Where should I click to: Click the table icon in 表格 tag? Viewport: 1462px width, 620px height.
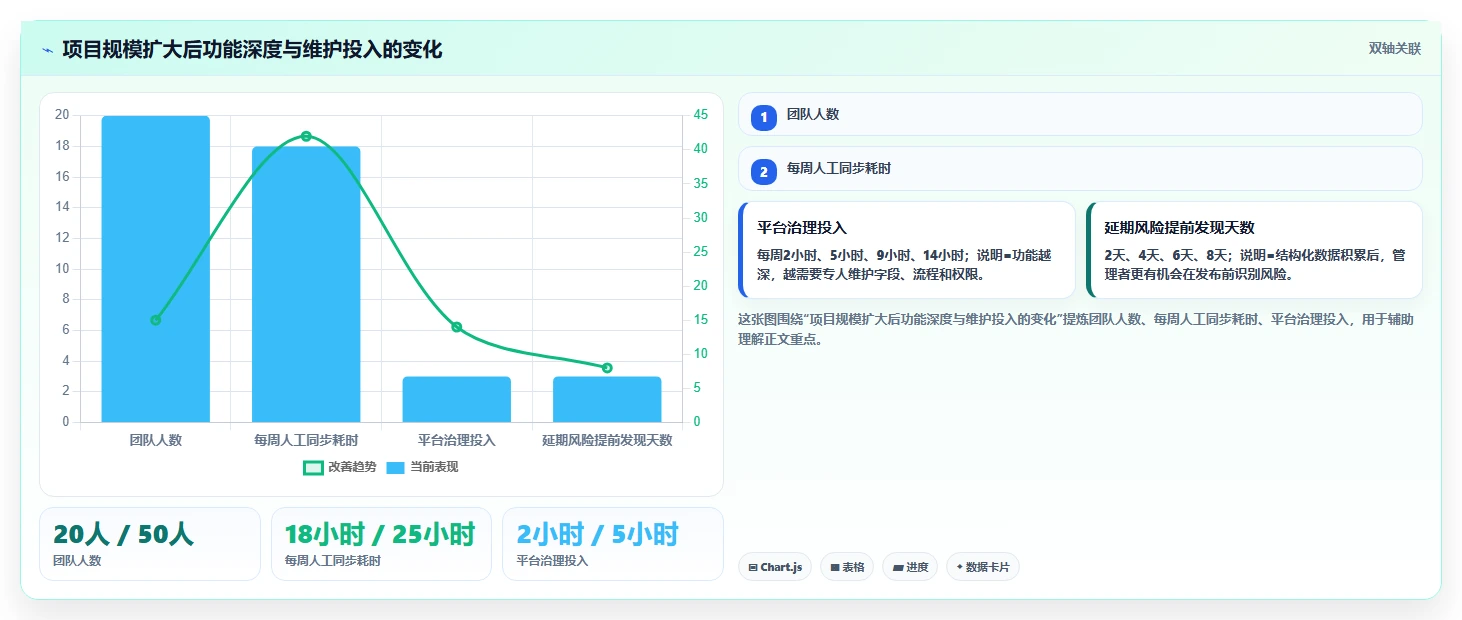(835, 568)
